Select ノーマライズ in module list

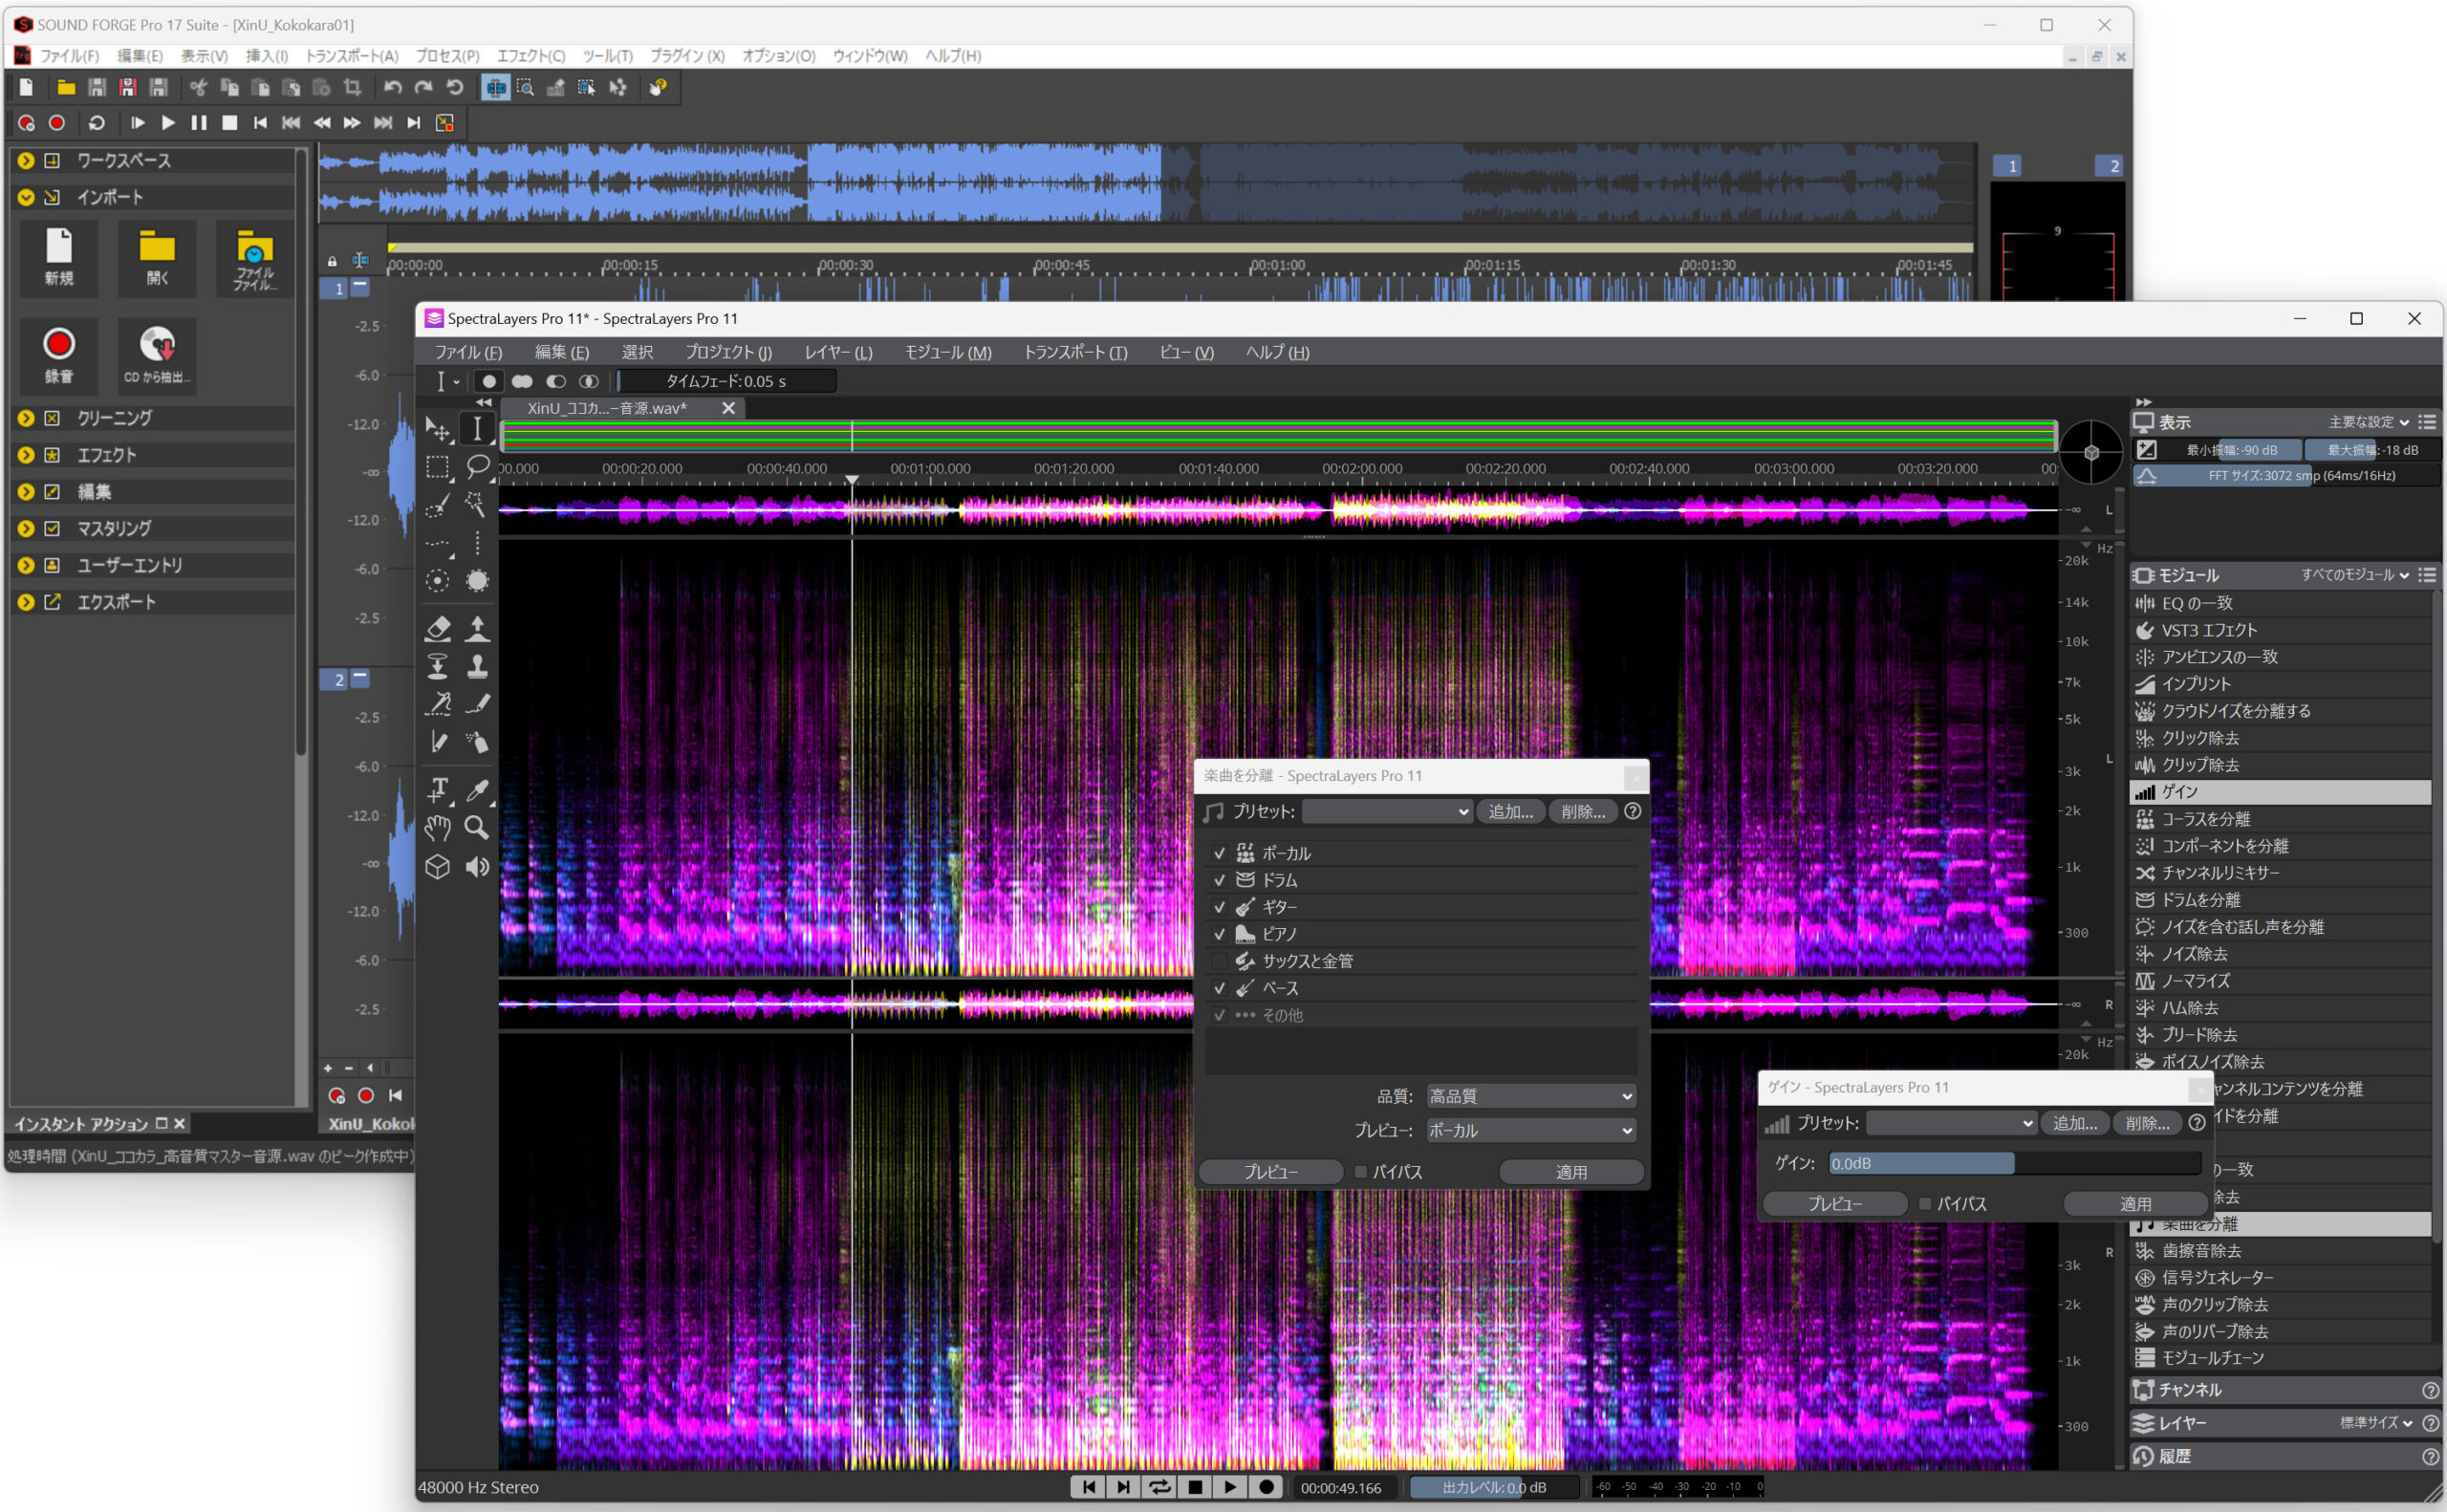pos(2282,981)
